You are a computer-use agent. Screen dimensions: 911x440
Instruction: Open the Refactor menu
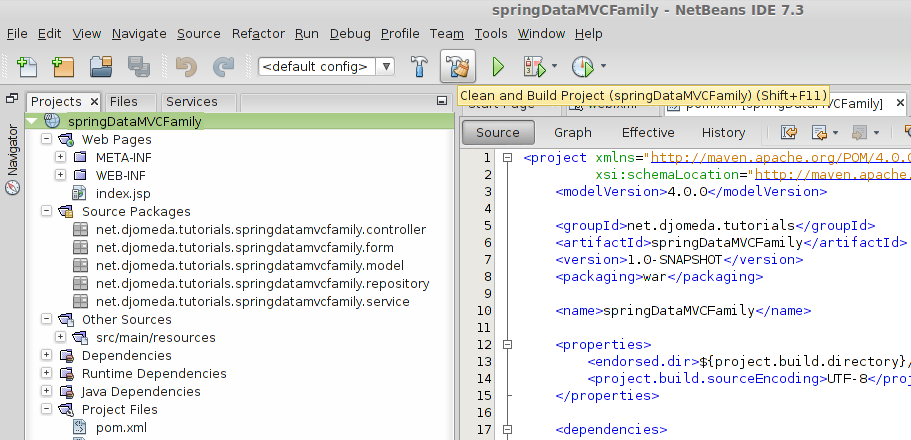[x=258, y=34]
